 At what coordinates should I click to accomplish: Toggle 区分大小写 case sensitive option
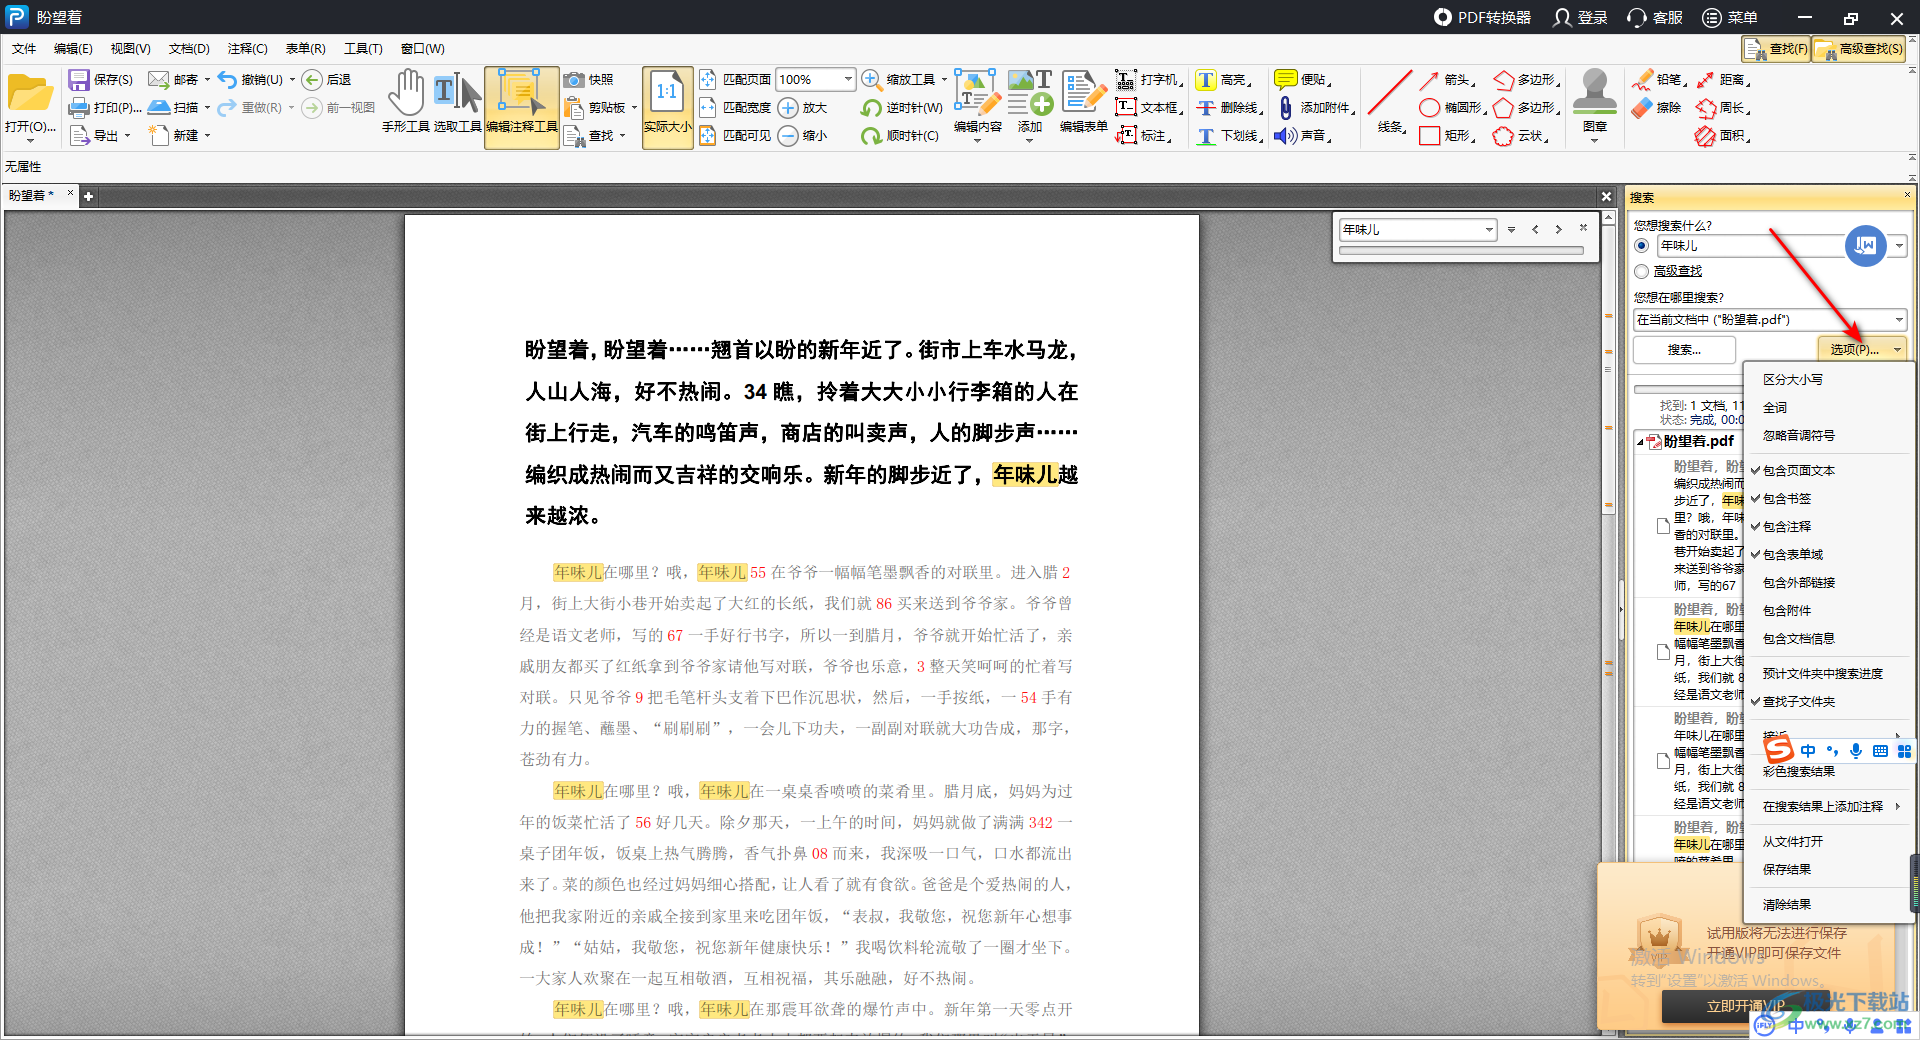pyautogui.click(x=1793, y=380)
